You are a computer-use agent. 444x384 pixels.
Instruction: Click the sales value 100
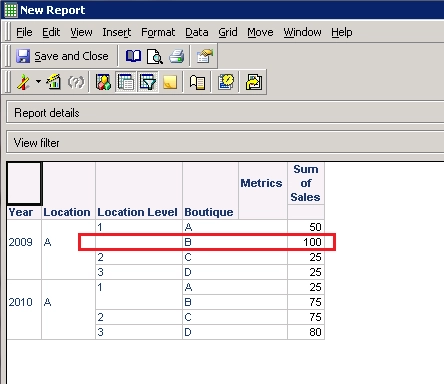(x=312, y=242)
